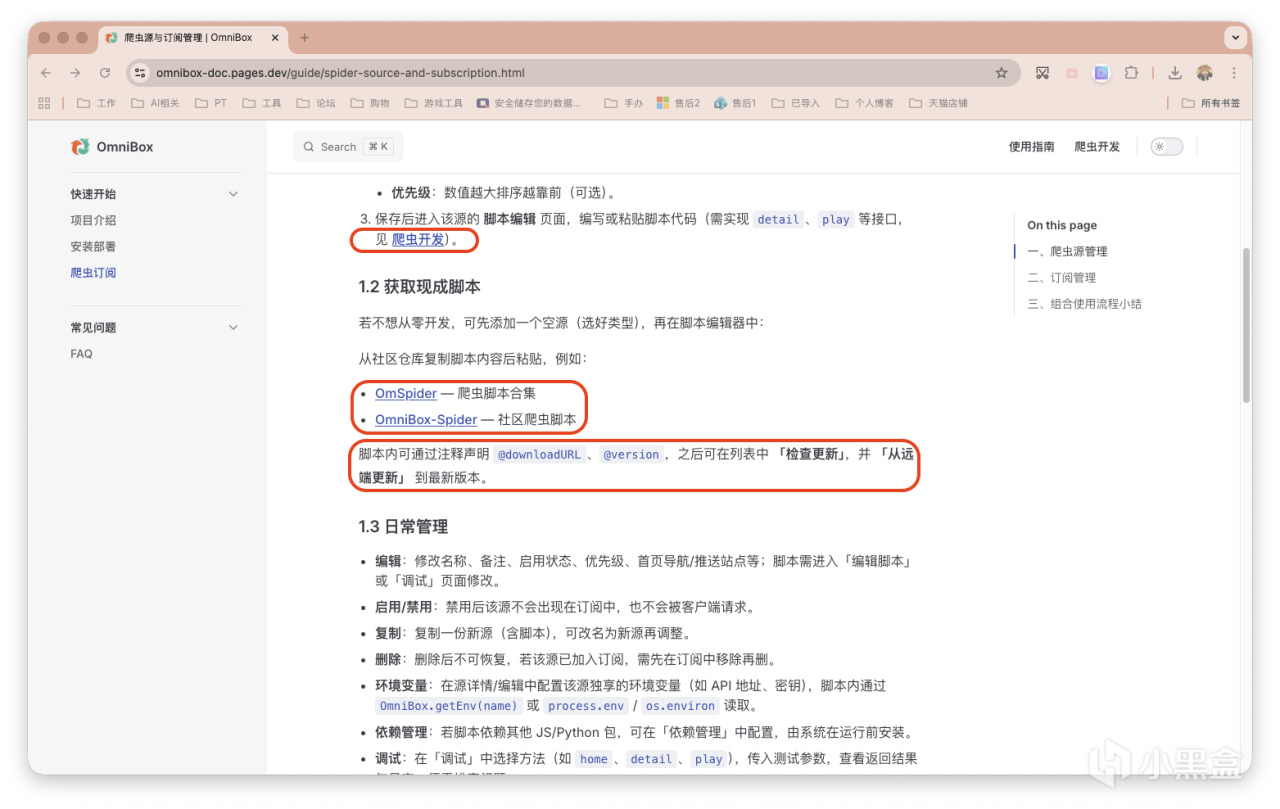This screenshot has width=1280, height=809.
Task: Click the process.env code tag
Action: pyautogui.click(x=586, y=705)
